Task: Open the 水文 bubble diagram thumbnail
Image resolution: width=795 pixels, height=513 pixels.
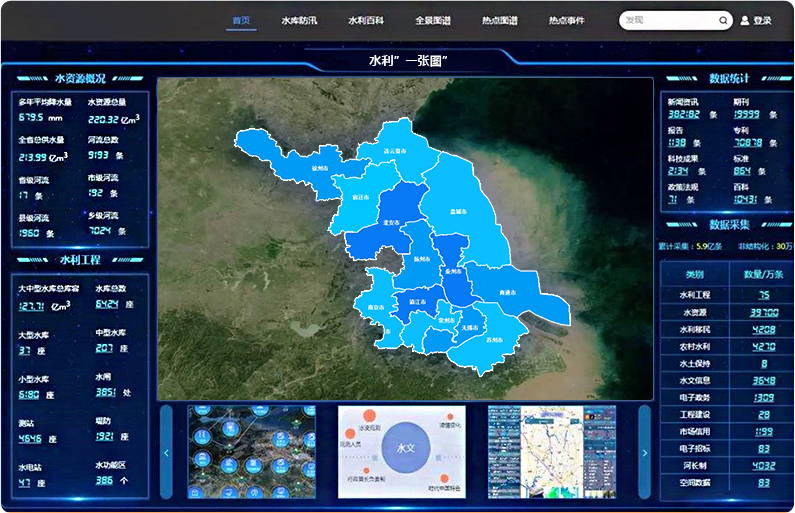Action: tap(401, 451)
